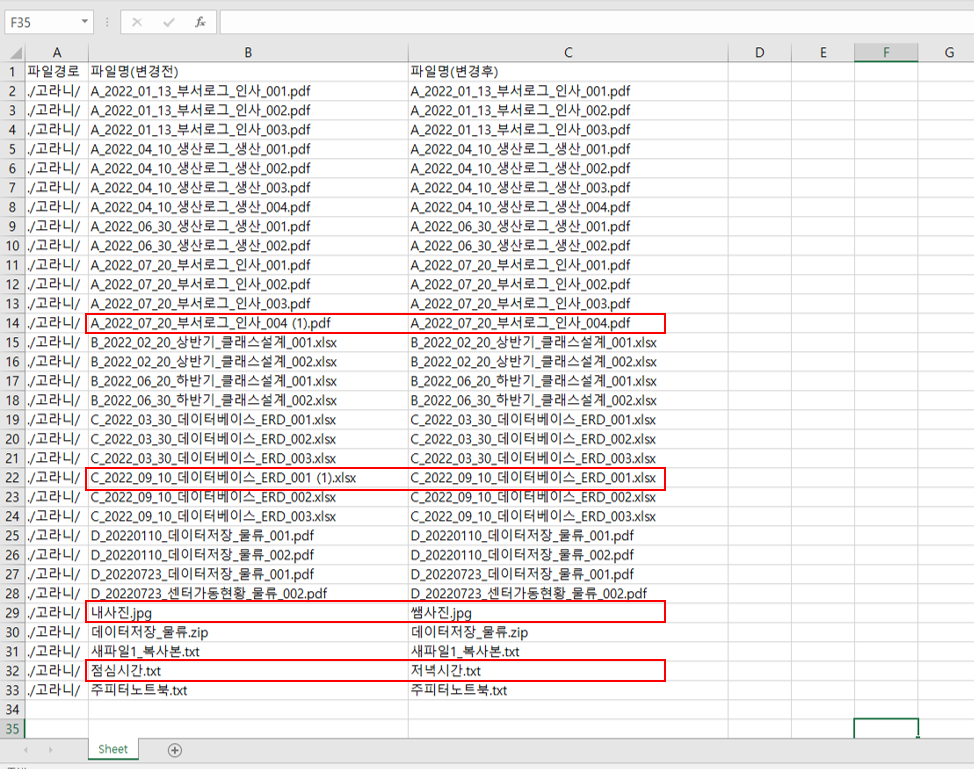Click cell C1 '파일명(변경후)'
Viewport: 974px width, 769px height.
(568, 71)
